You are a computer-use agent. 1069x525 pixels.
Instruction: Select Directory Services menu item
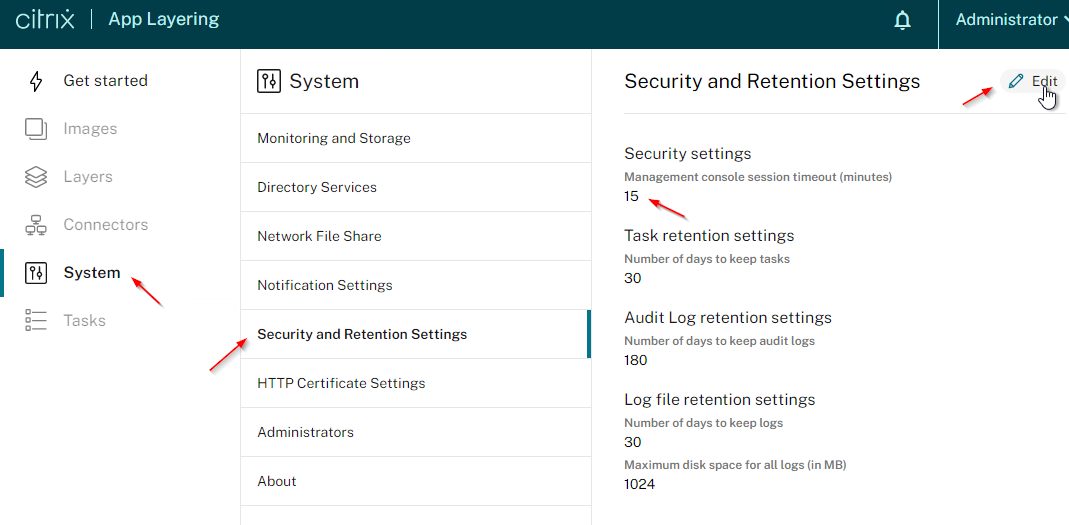[x=415, y=188]
